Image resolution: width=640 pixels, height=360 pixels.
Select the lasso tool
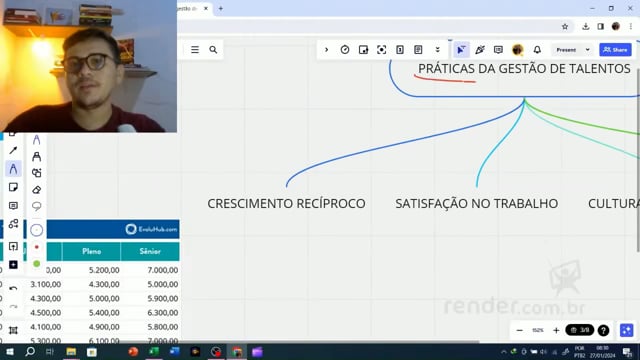[36, 206]
